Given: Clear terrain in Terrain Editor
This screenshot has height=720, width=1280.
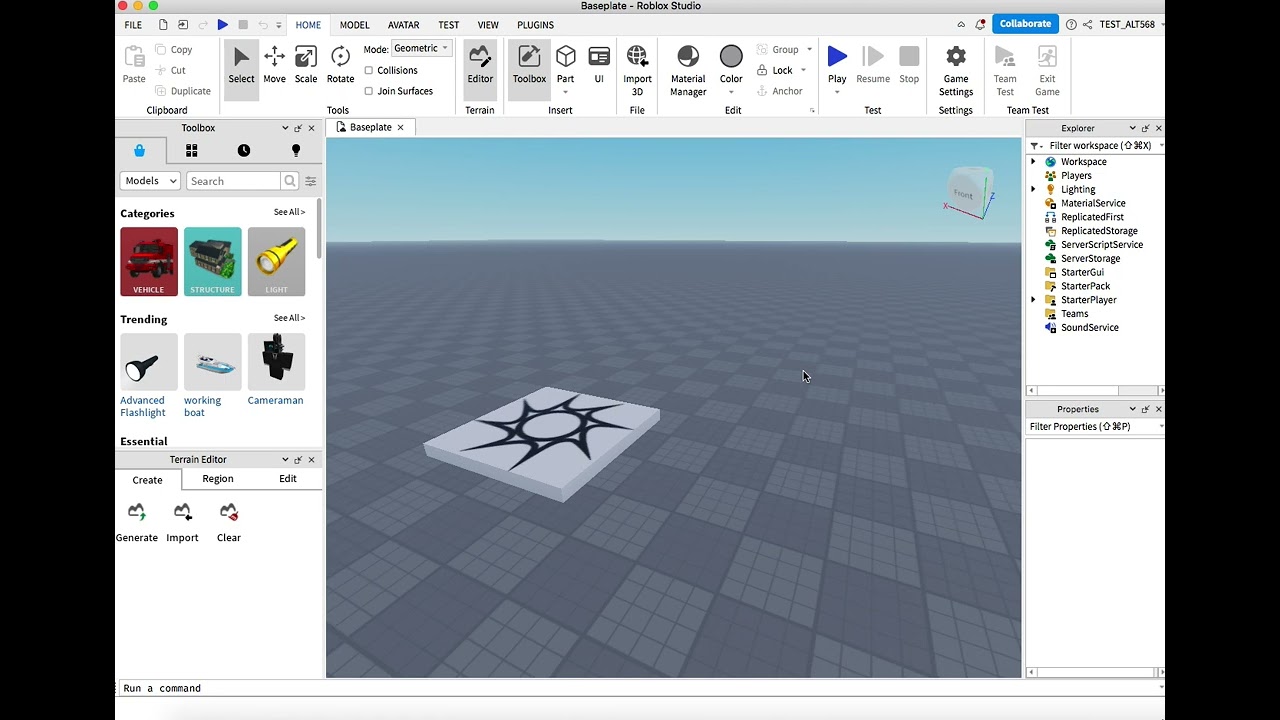Looking at the screenshot, I should (229, 523).
